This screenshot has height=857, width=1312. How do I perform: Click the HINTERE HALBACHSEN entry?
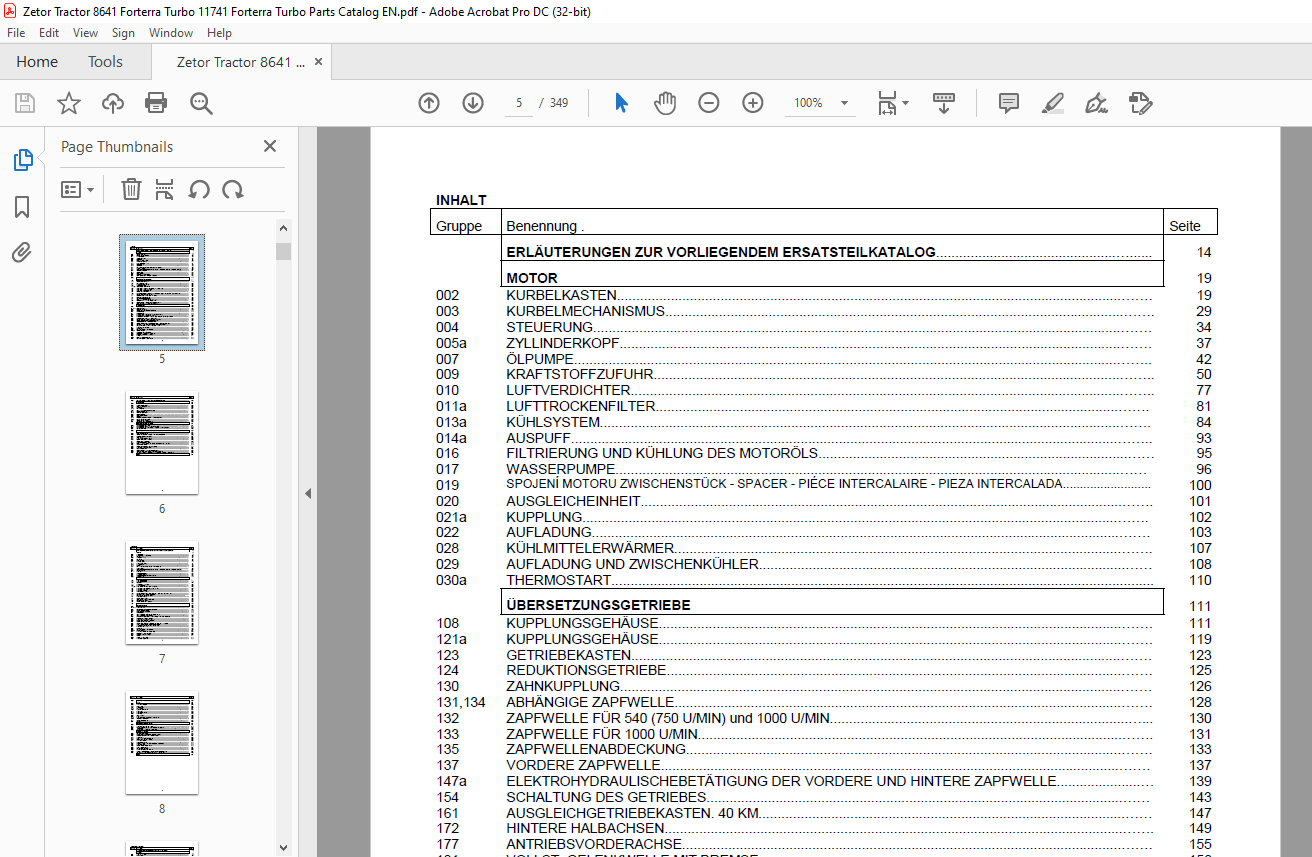click(x=585, y=829)
